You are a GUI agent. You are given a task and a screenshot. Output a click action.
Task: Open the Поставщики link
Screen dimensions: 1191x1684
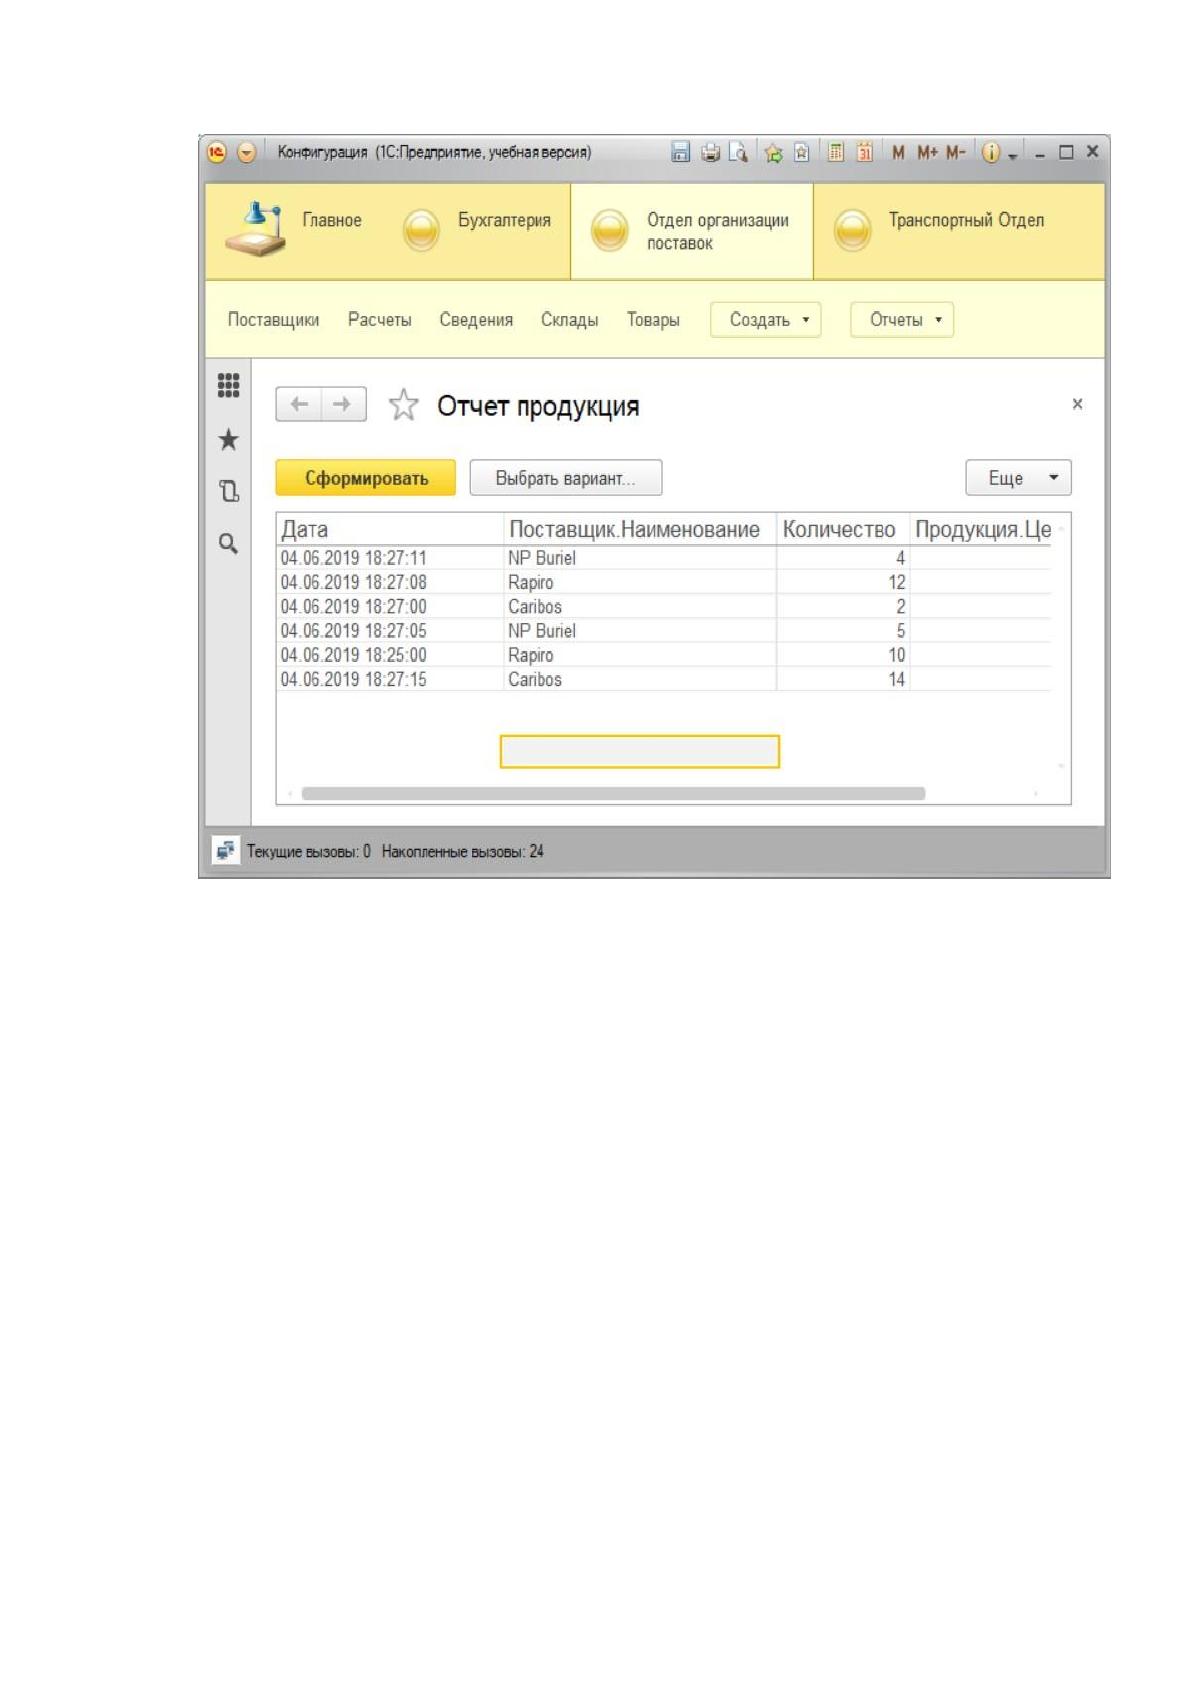click(x=273, y=320)
